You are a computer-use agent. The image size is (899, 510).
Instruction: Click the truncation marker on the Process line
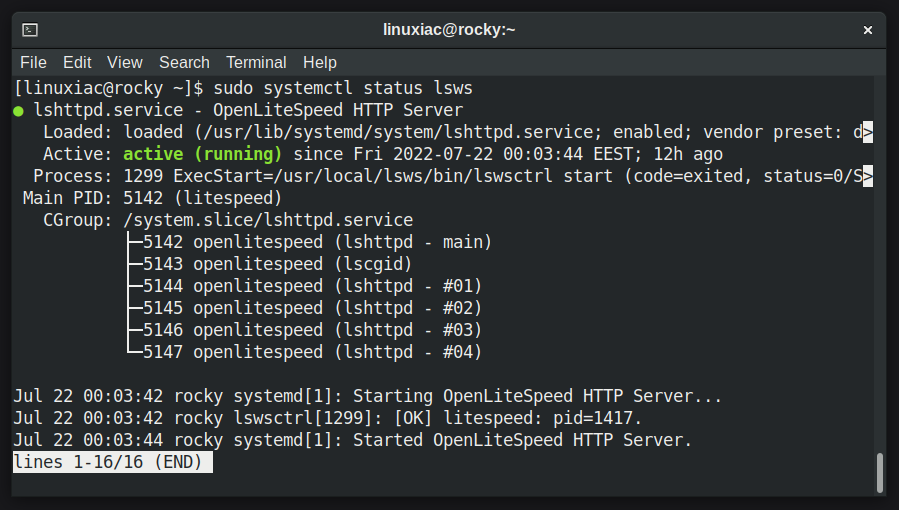point(868,176)
